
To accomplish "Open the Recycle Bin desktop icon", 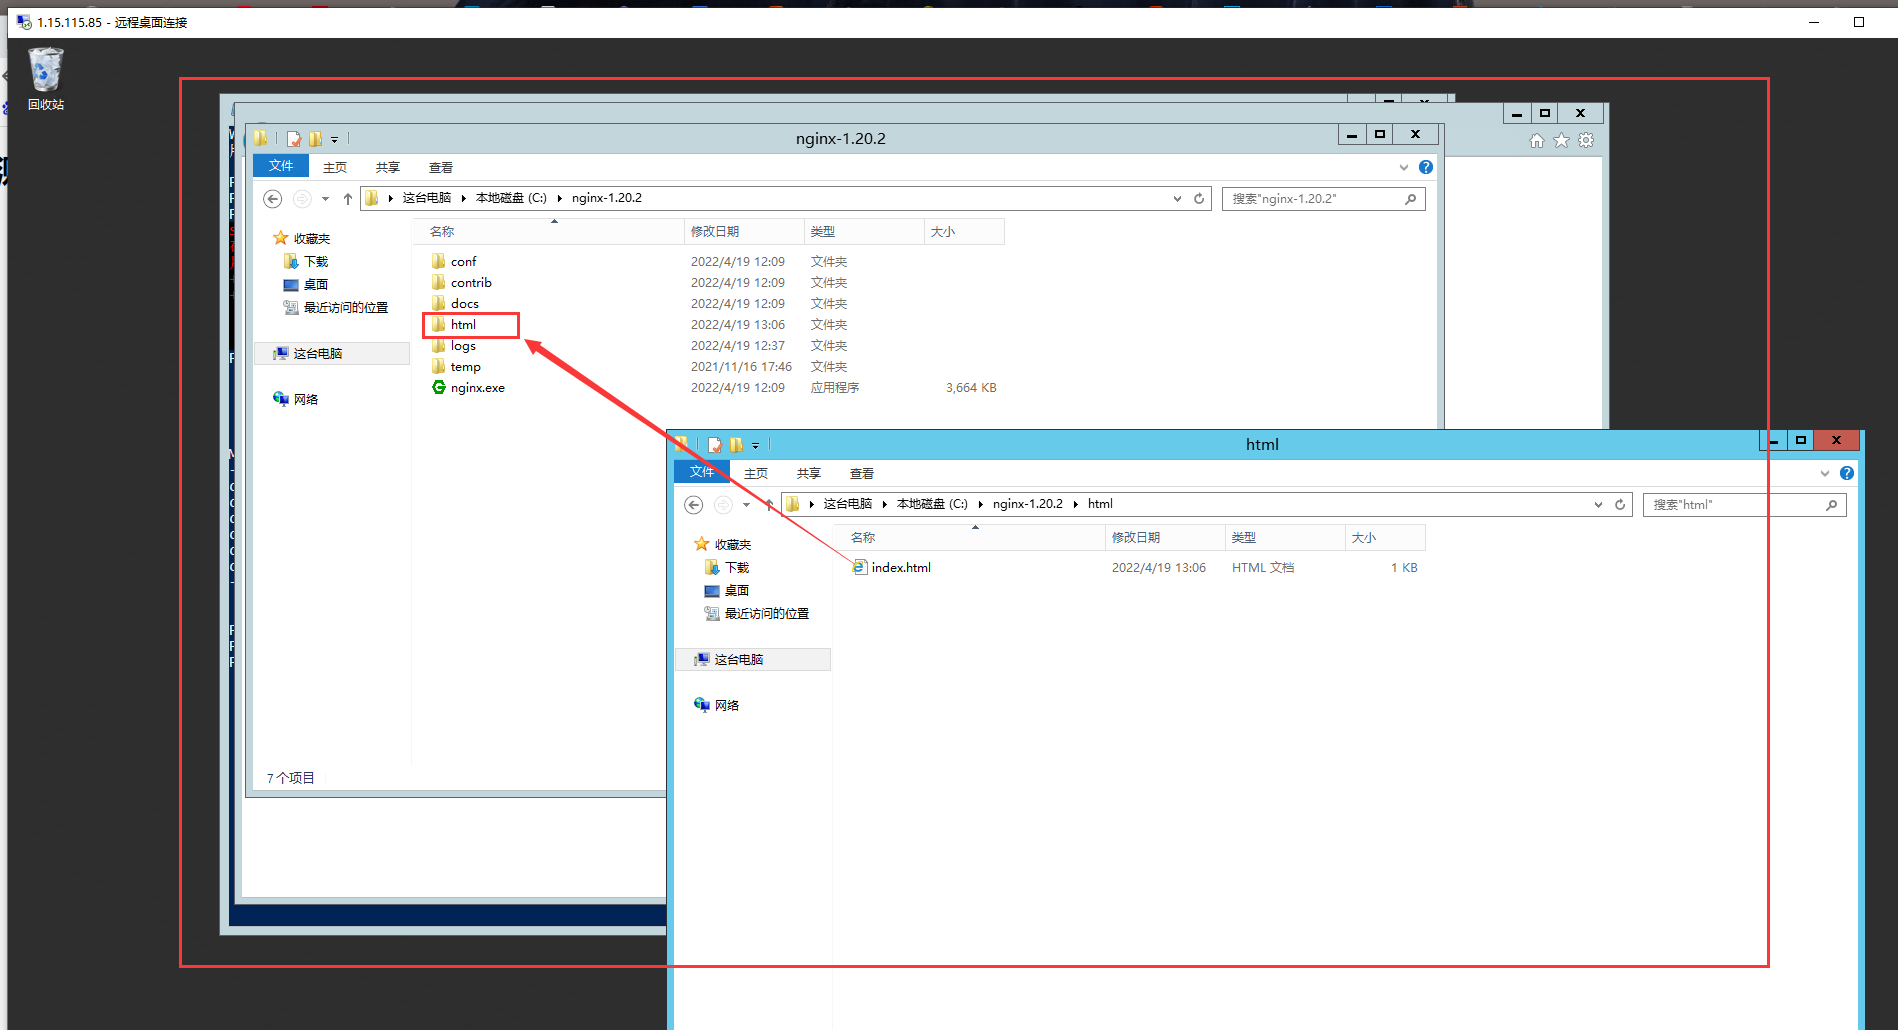I will tap(46, 79).
